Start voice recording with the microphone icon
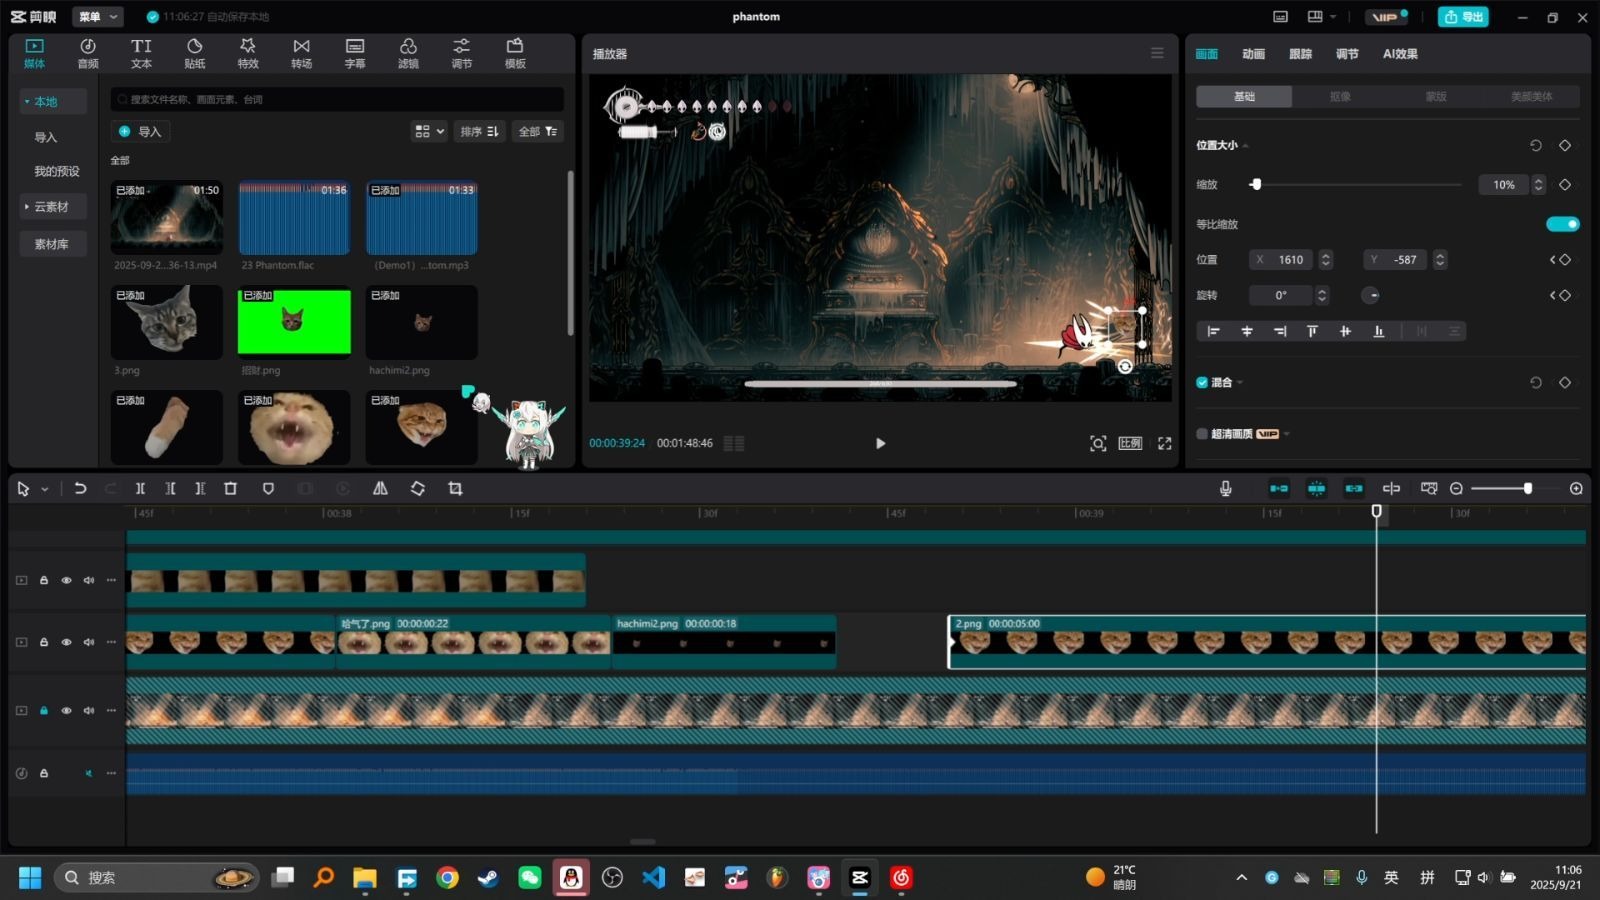 pos(1225,488)
